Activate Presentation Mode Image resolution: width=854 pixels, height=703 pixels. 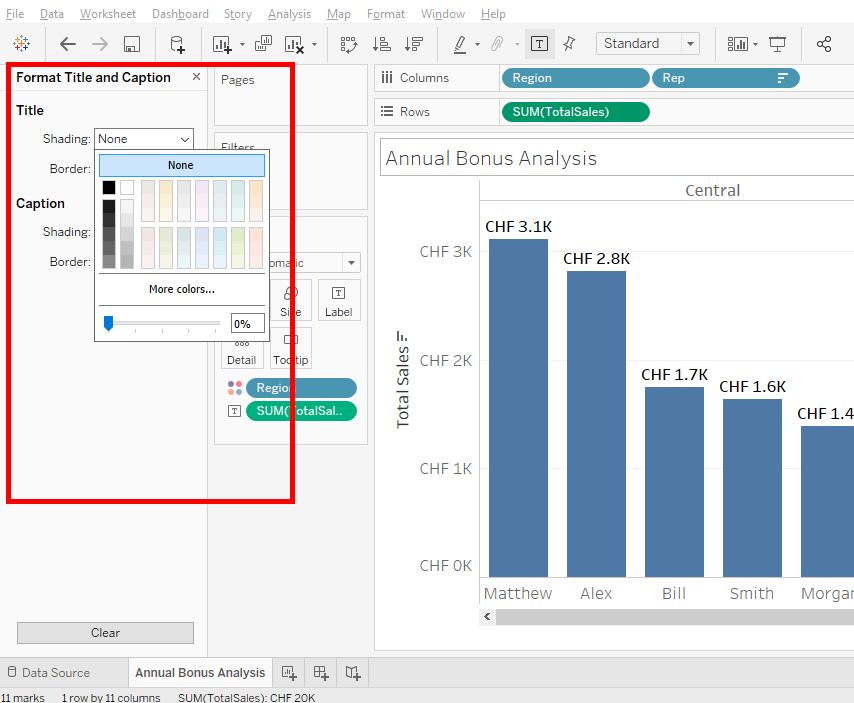click(x=777, y=44)
